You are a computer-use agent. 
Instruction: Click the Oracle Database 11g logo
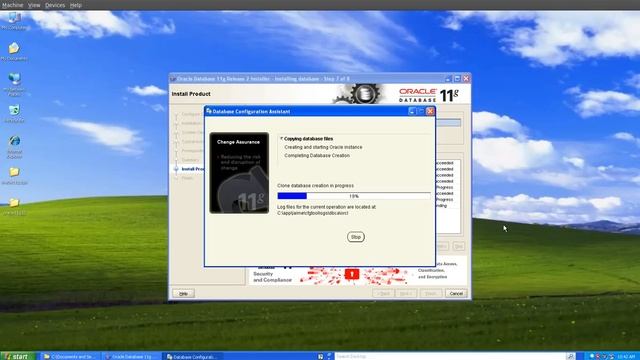click(x=429, y=95)
